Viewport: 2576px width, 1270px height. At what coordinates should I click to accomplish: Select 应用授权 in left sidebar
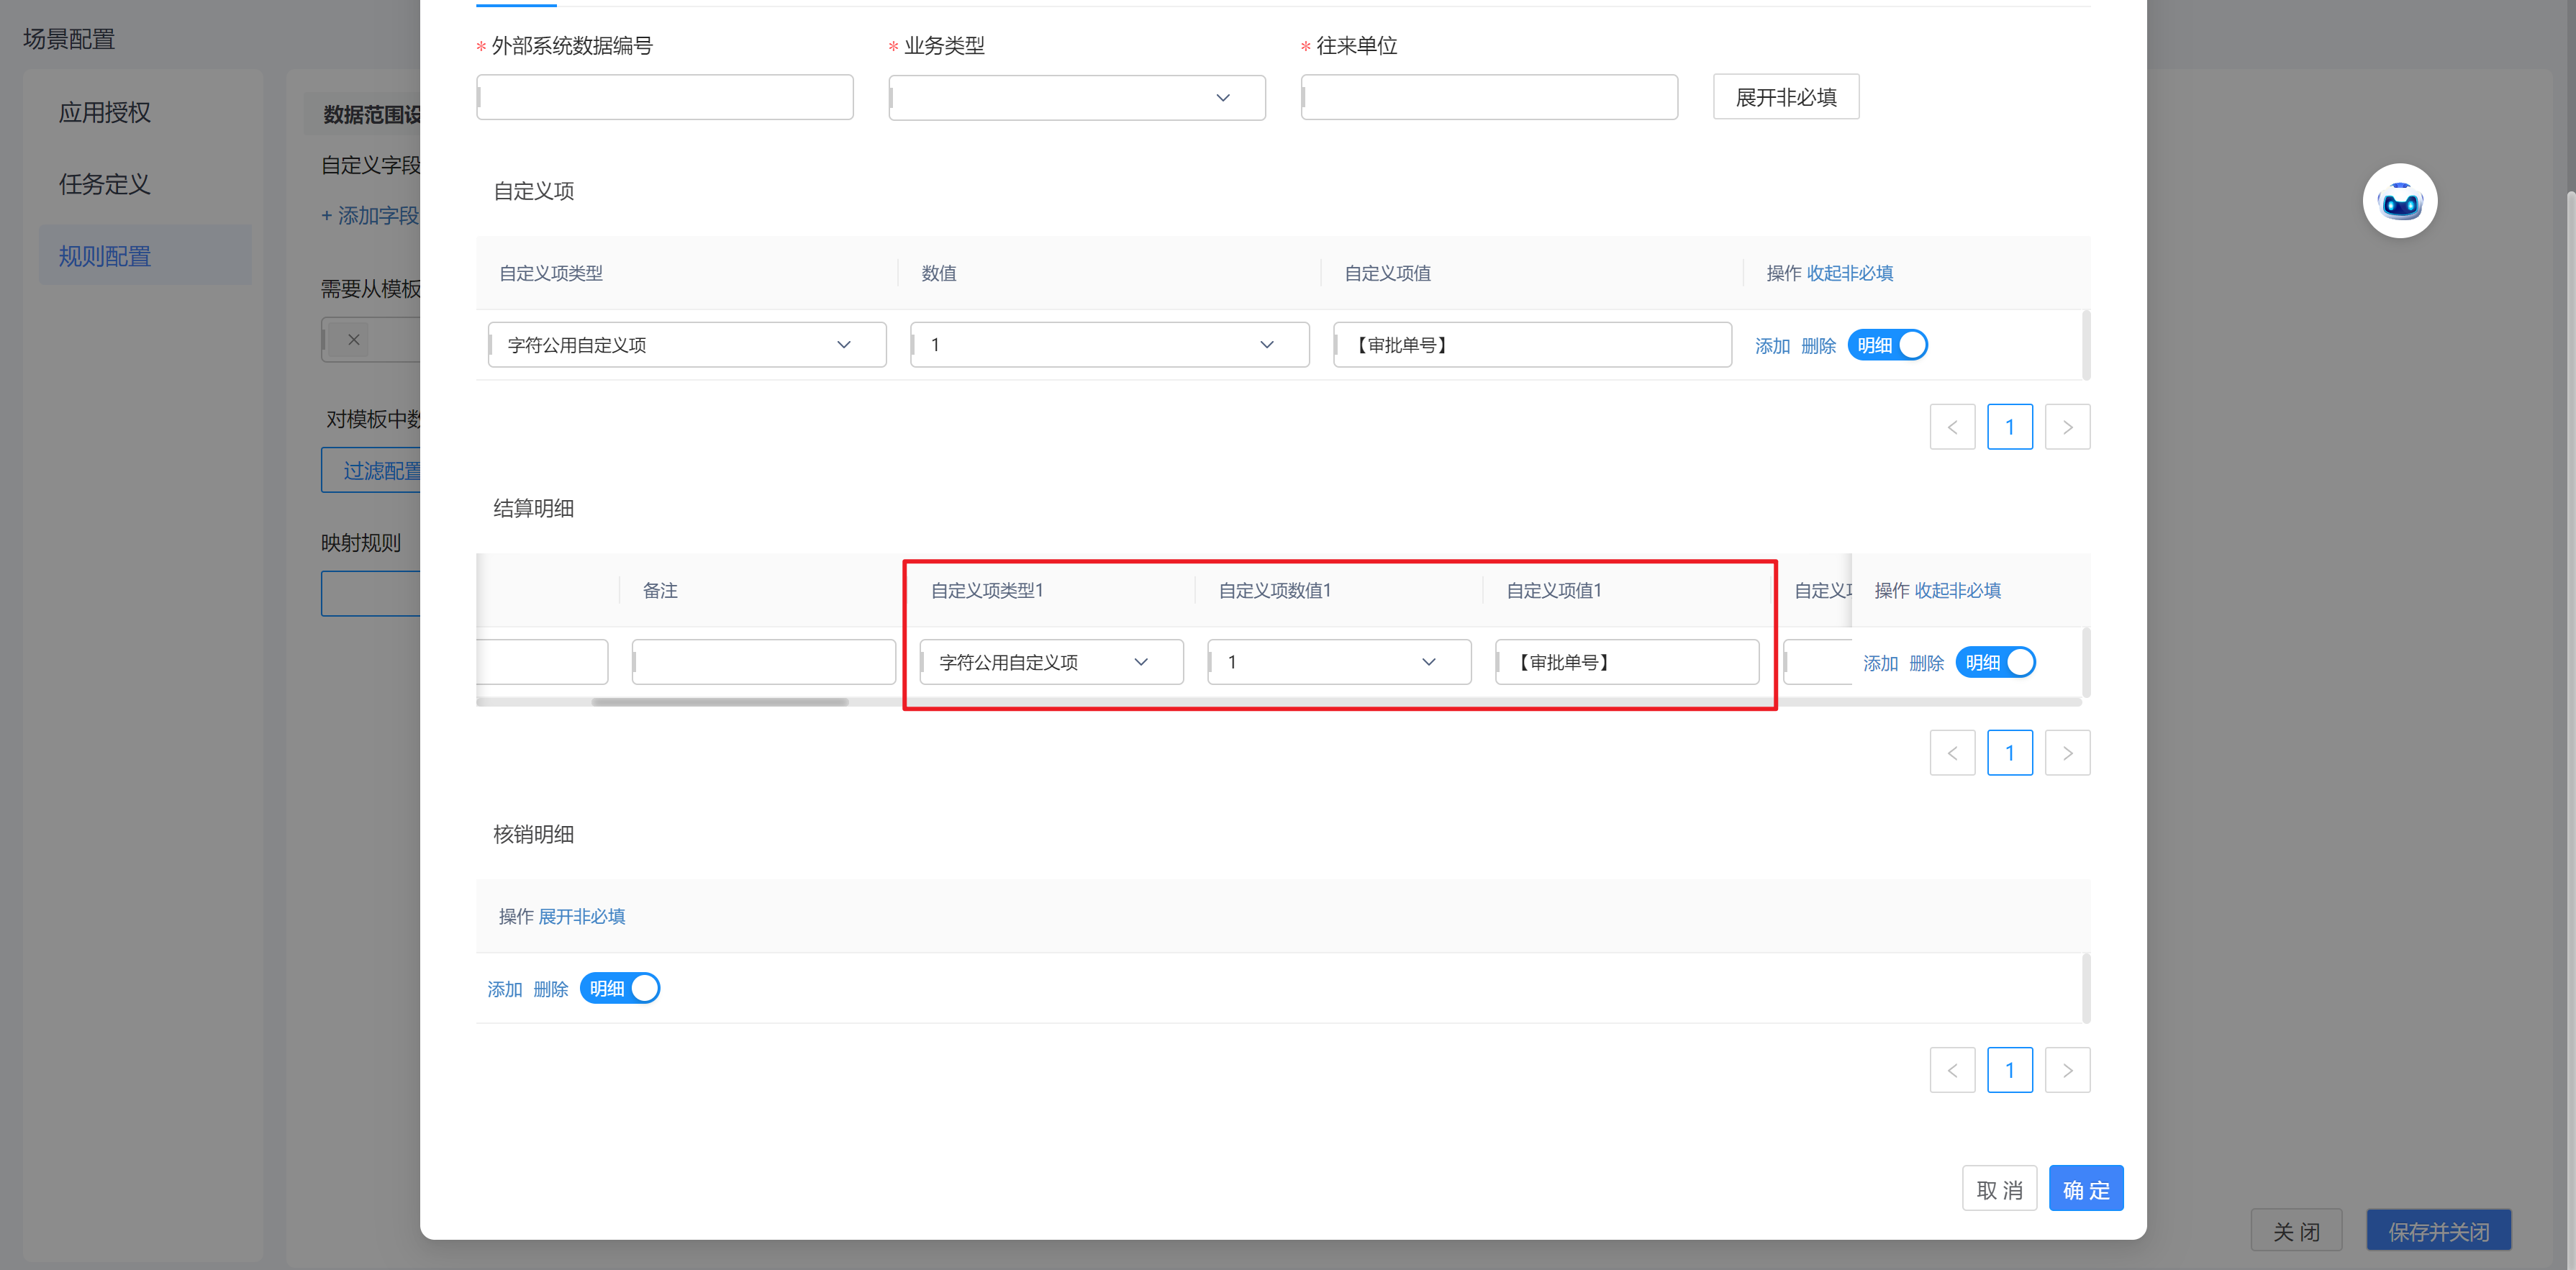pyautogui.click(x=105, y=112)
